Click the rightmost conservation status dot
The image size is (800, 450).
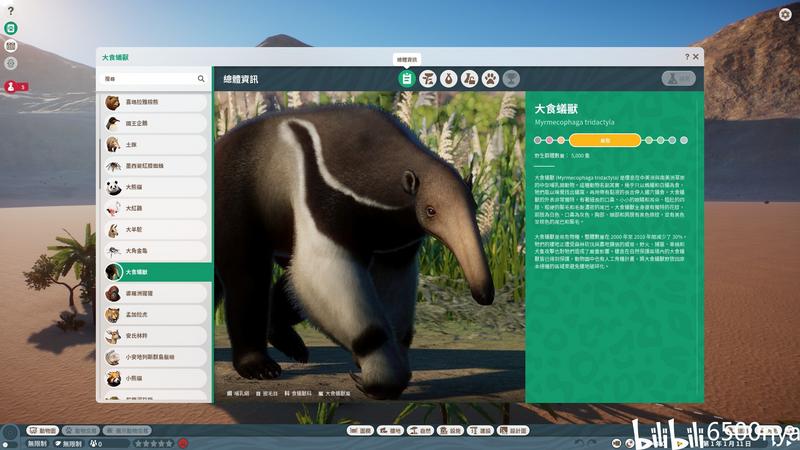pyautogui.click(x=684, y=140)
